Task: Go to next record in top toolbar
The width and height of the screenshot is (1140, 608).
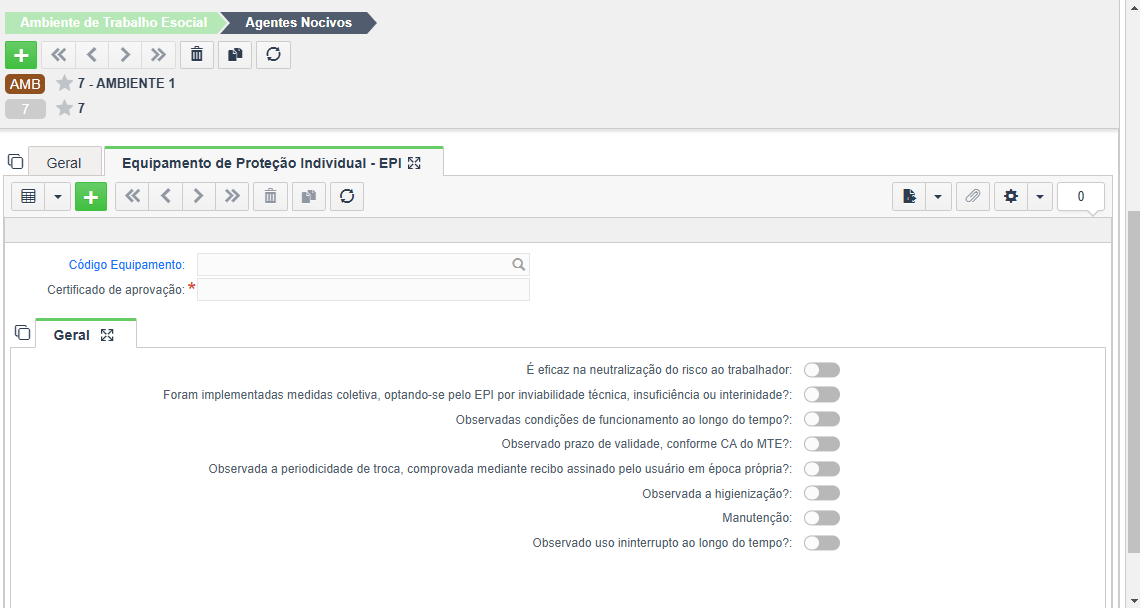Action: pyautogui.click(x=125, y=55)
